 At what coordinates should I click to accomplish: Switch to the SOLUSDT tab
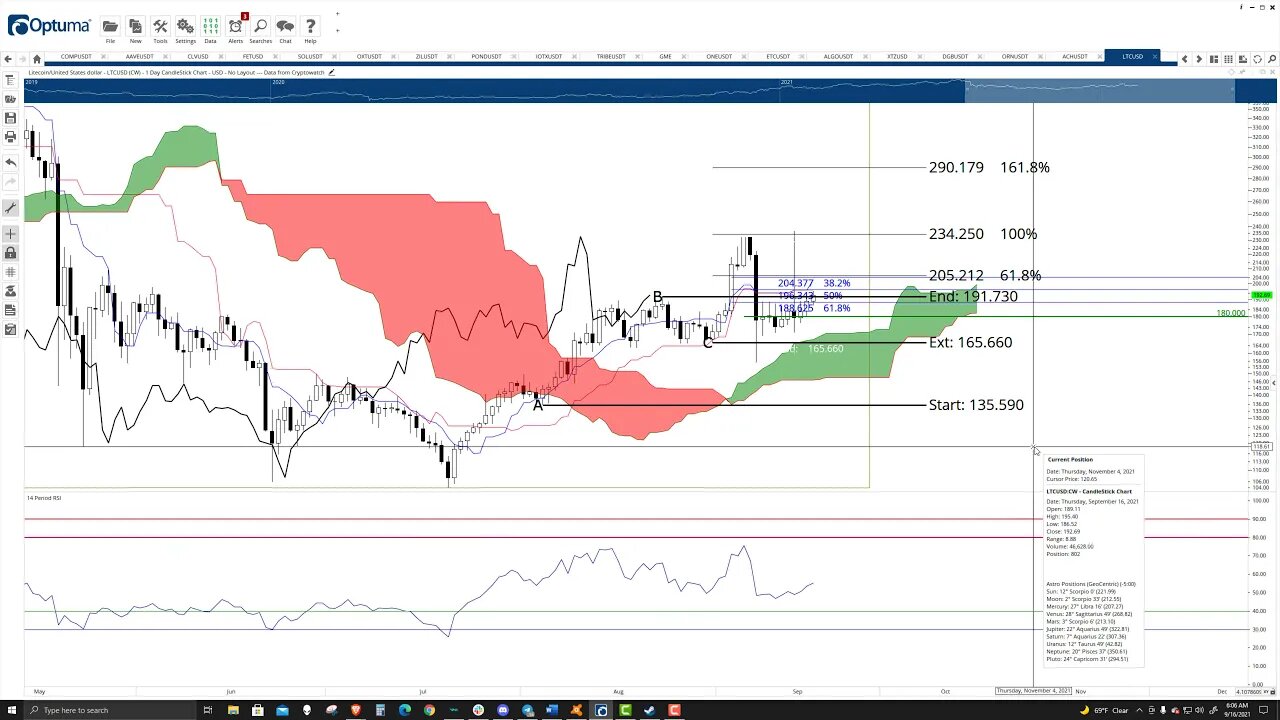point(310,57)
